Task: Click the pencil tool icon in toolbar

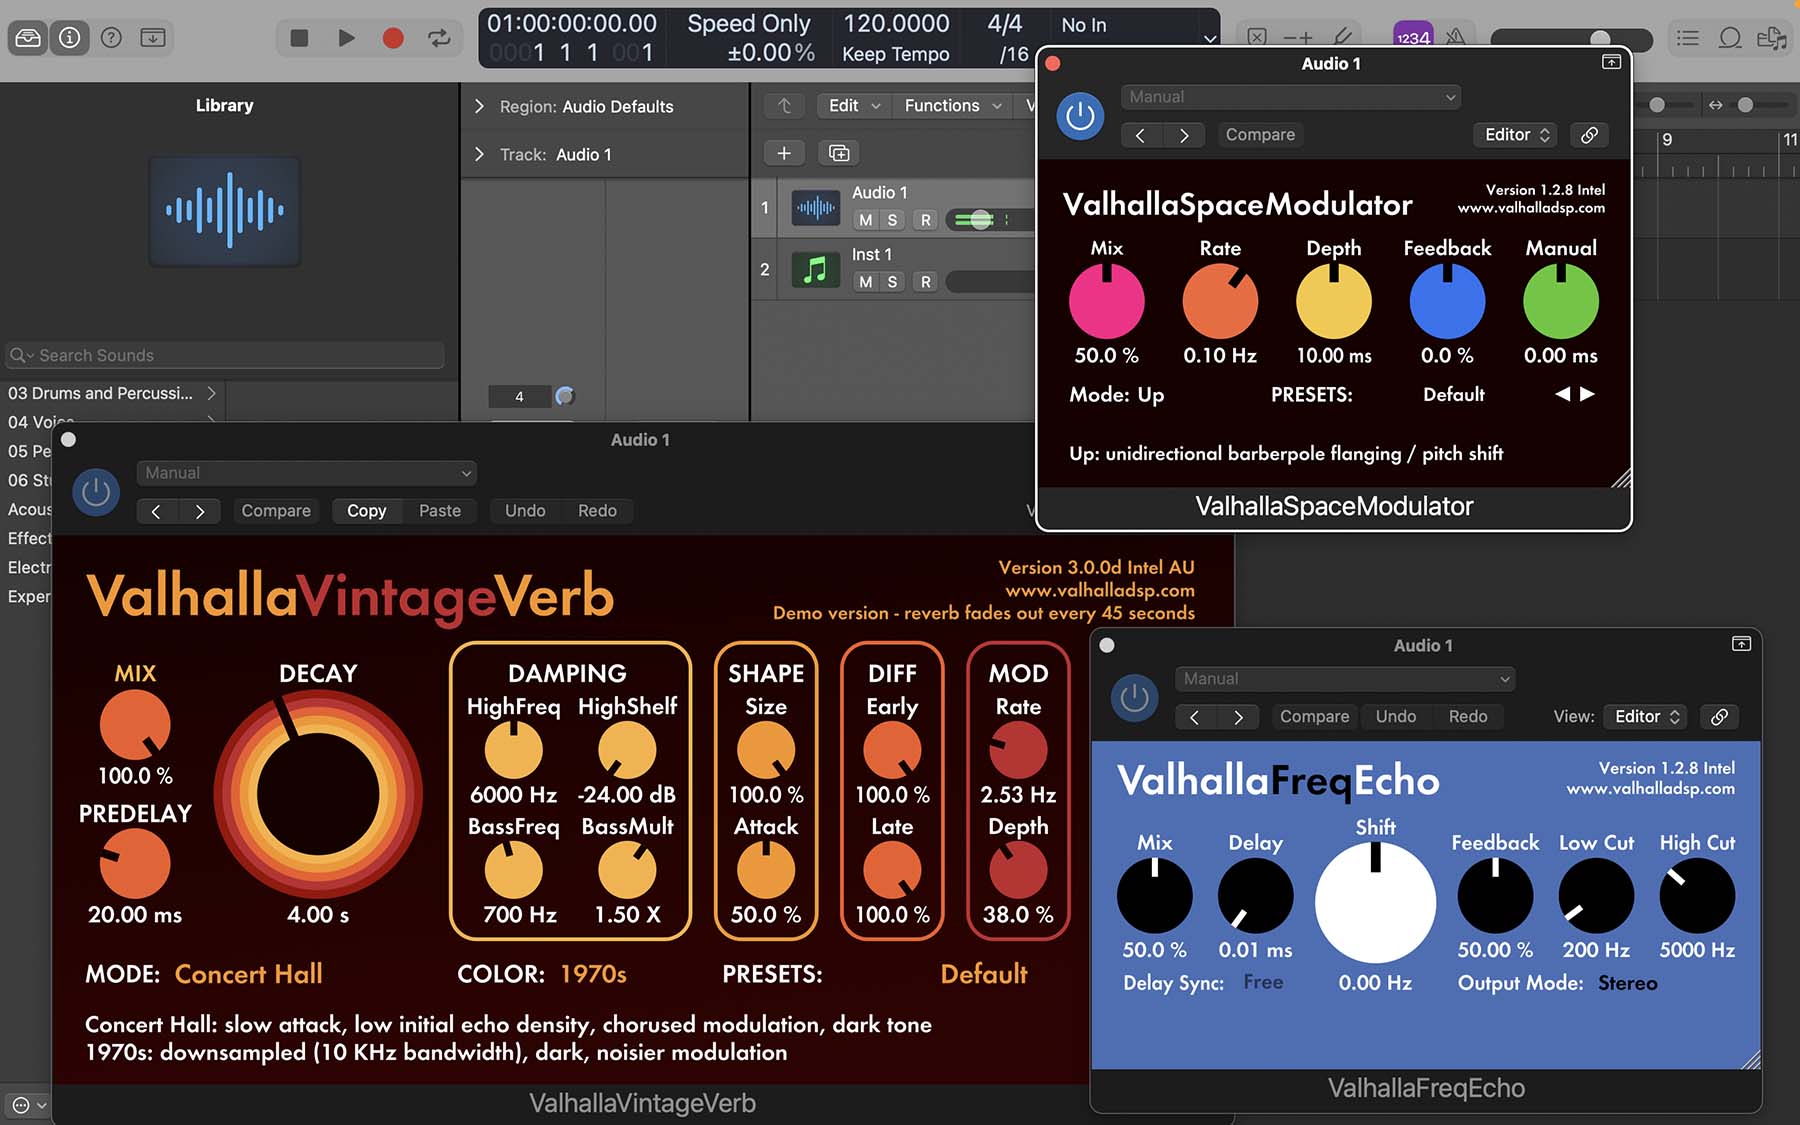Action: coord(1345,37)
